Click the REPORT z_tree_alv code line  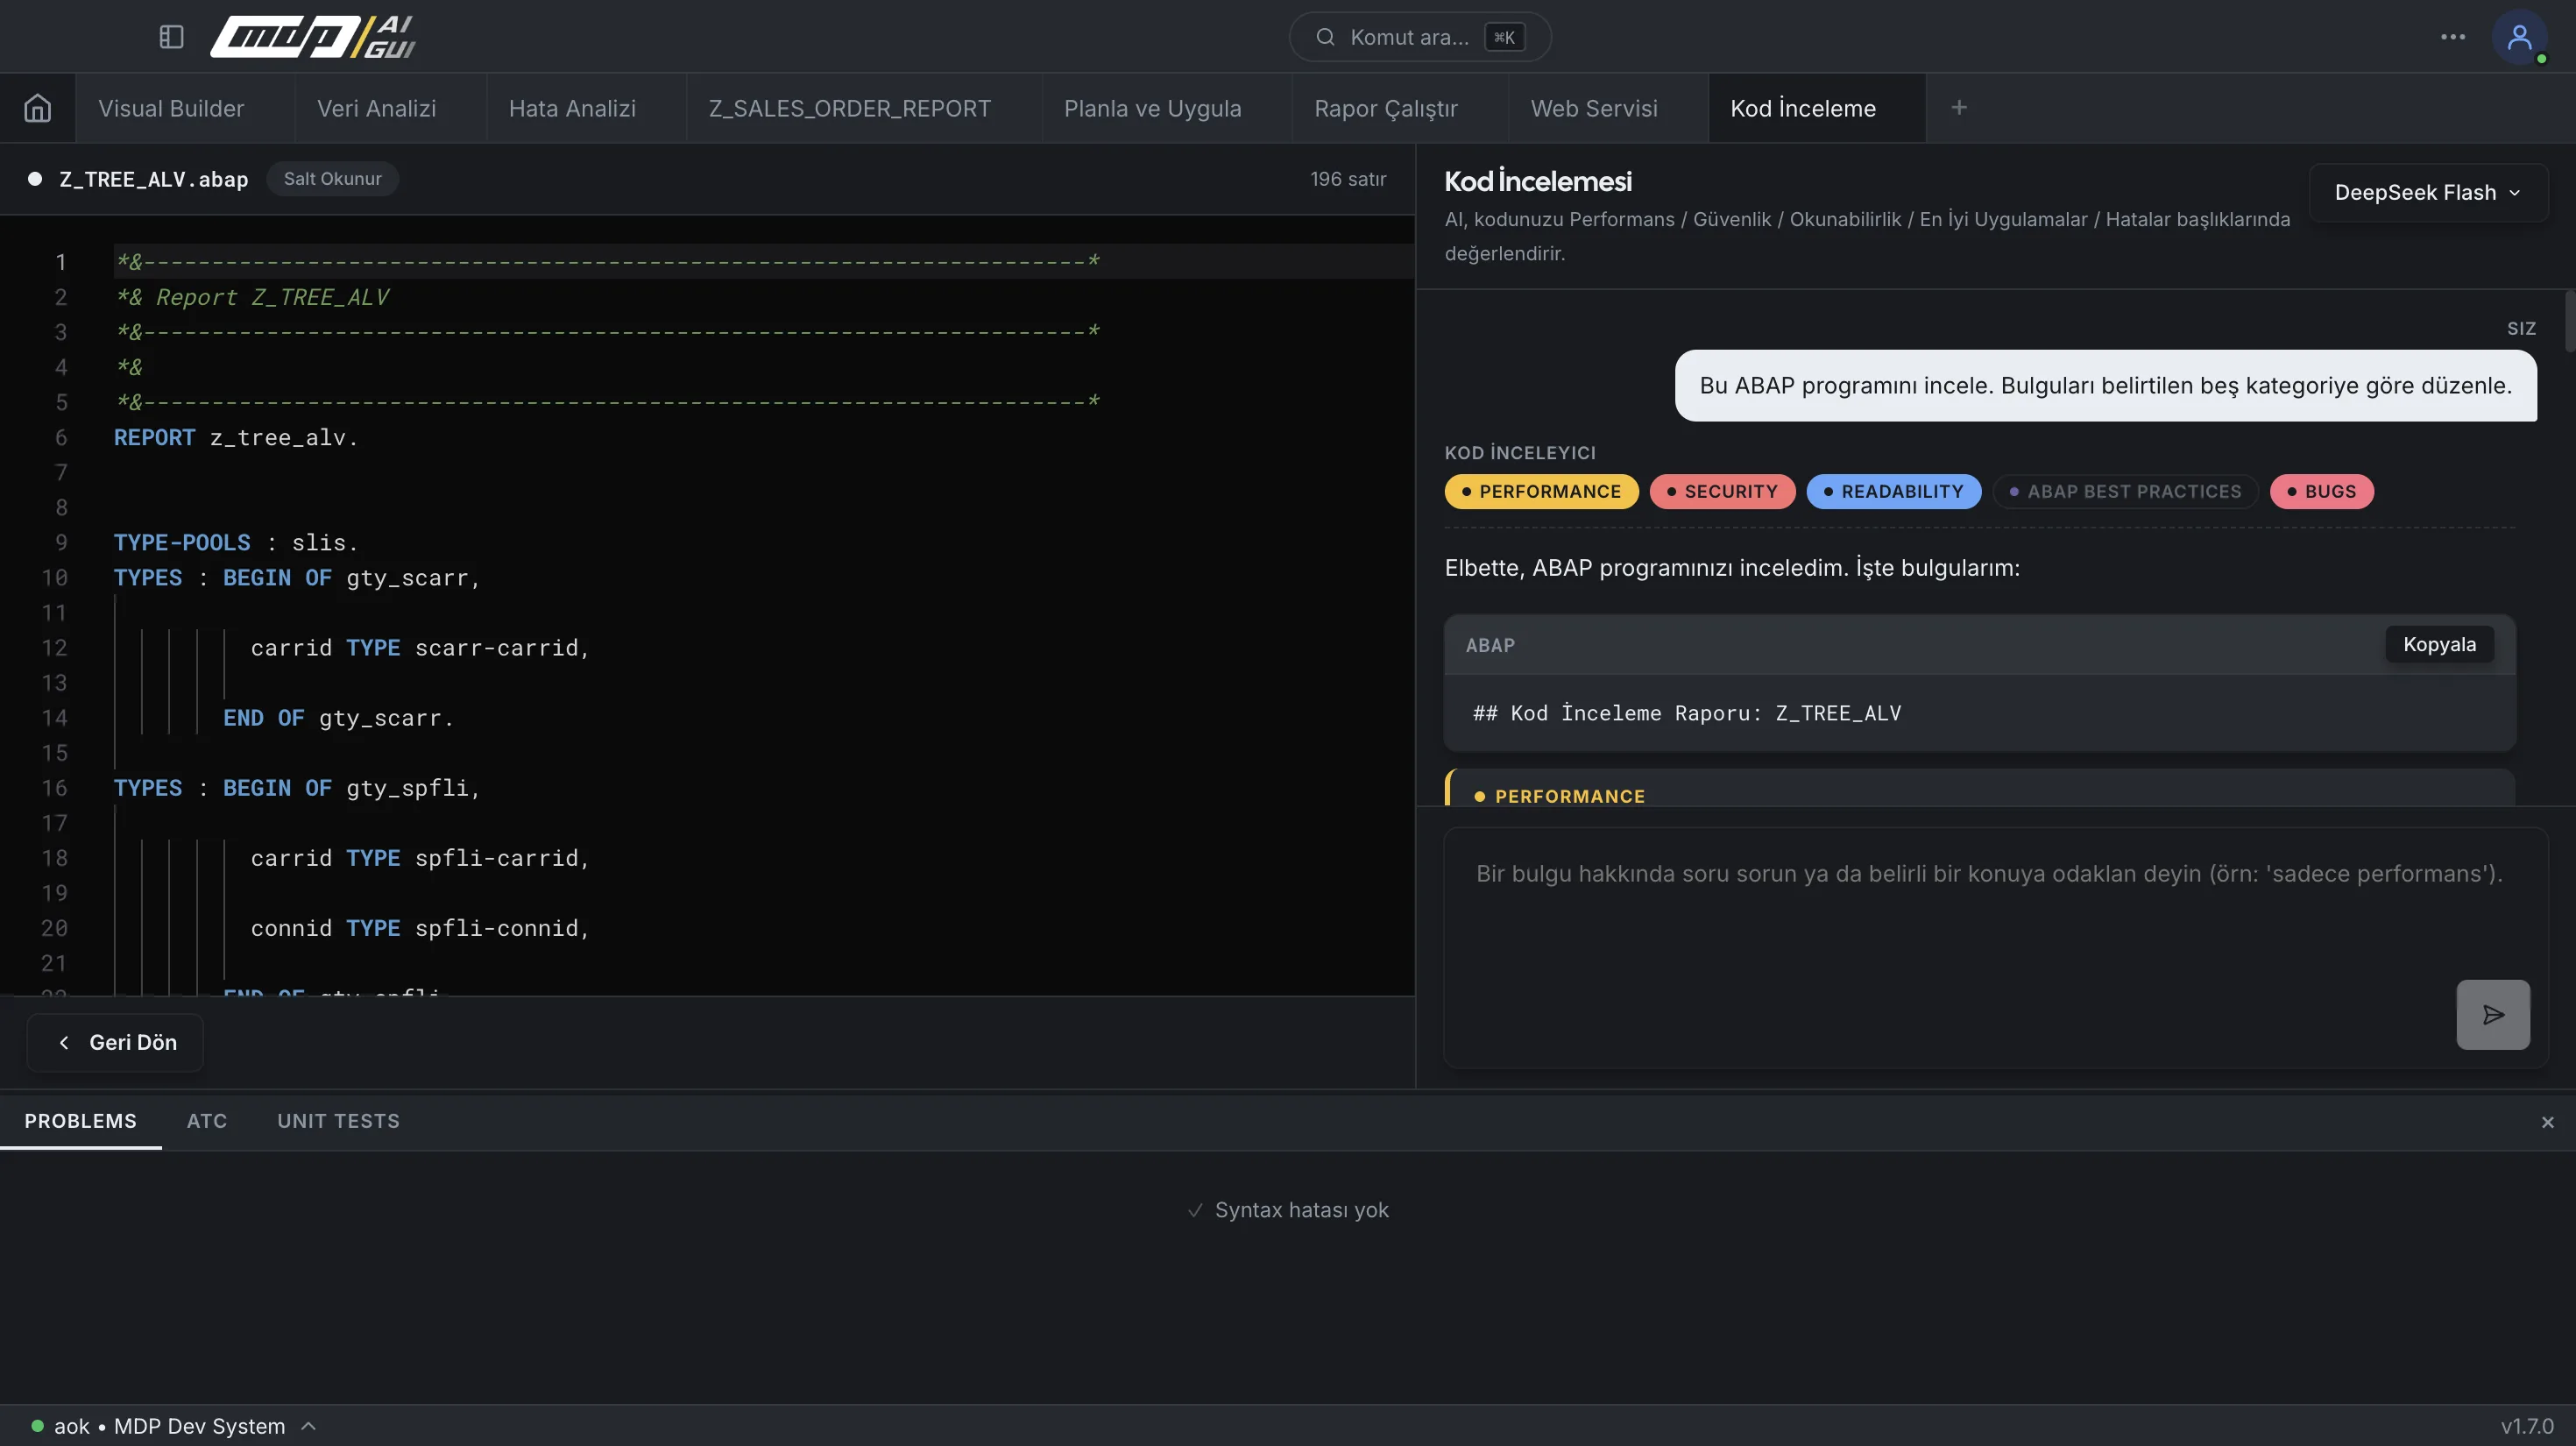point(236,438)
